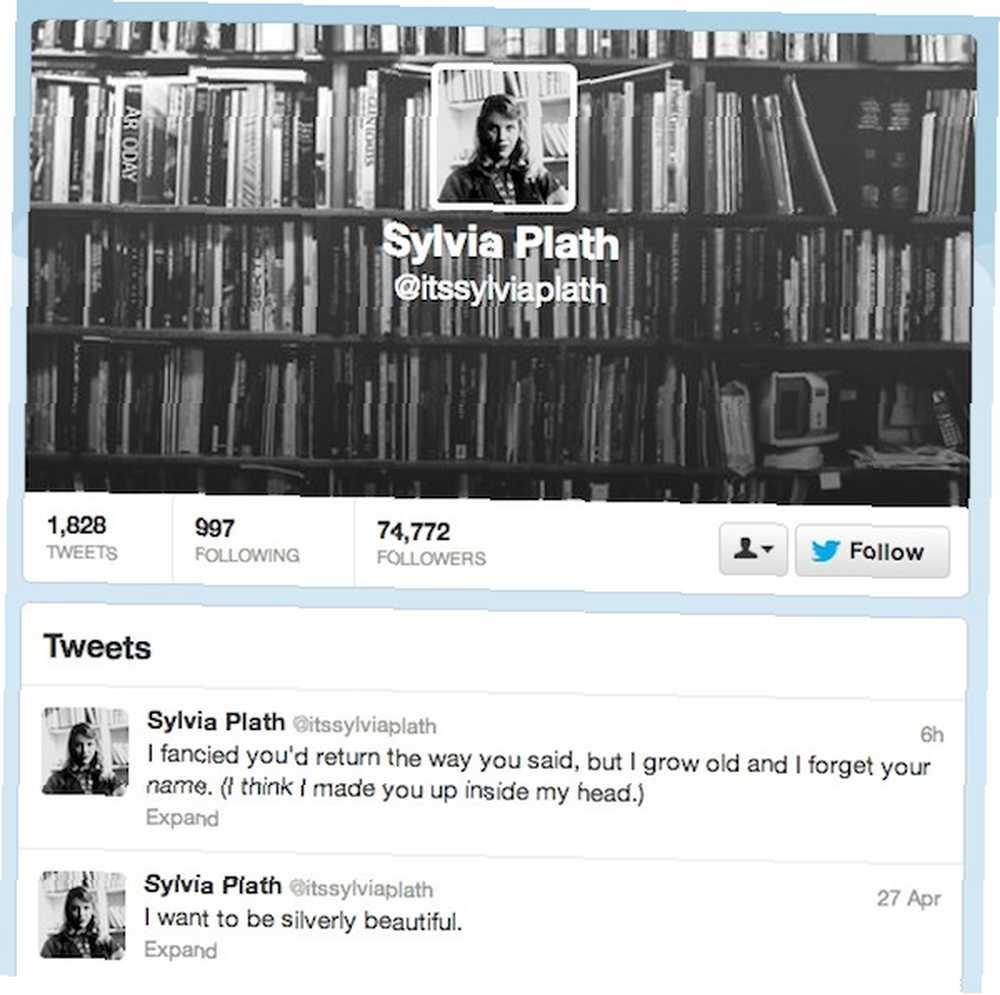Viewport: 1000px width, 995px height.
Task: Open the 997 Following list
Action: click(247, 541)
